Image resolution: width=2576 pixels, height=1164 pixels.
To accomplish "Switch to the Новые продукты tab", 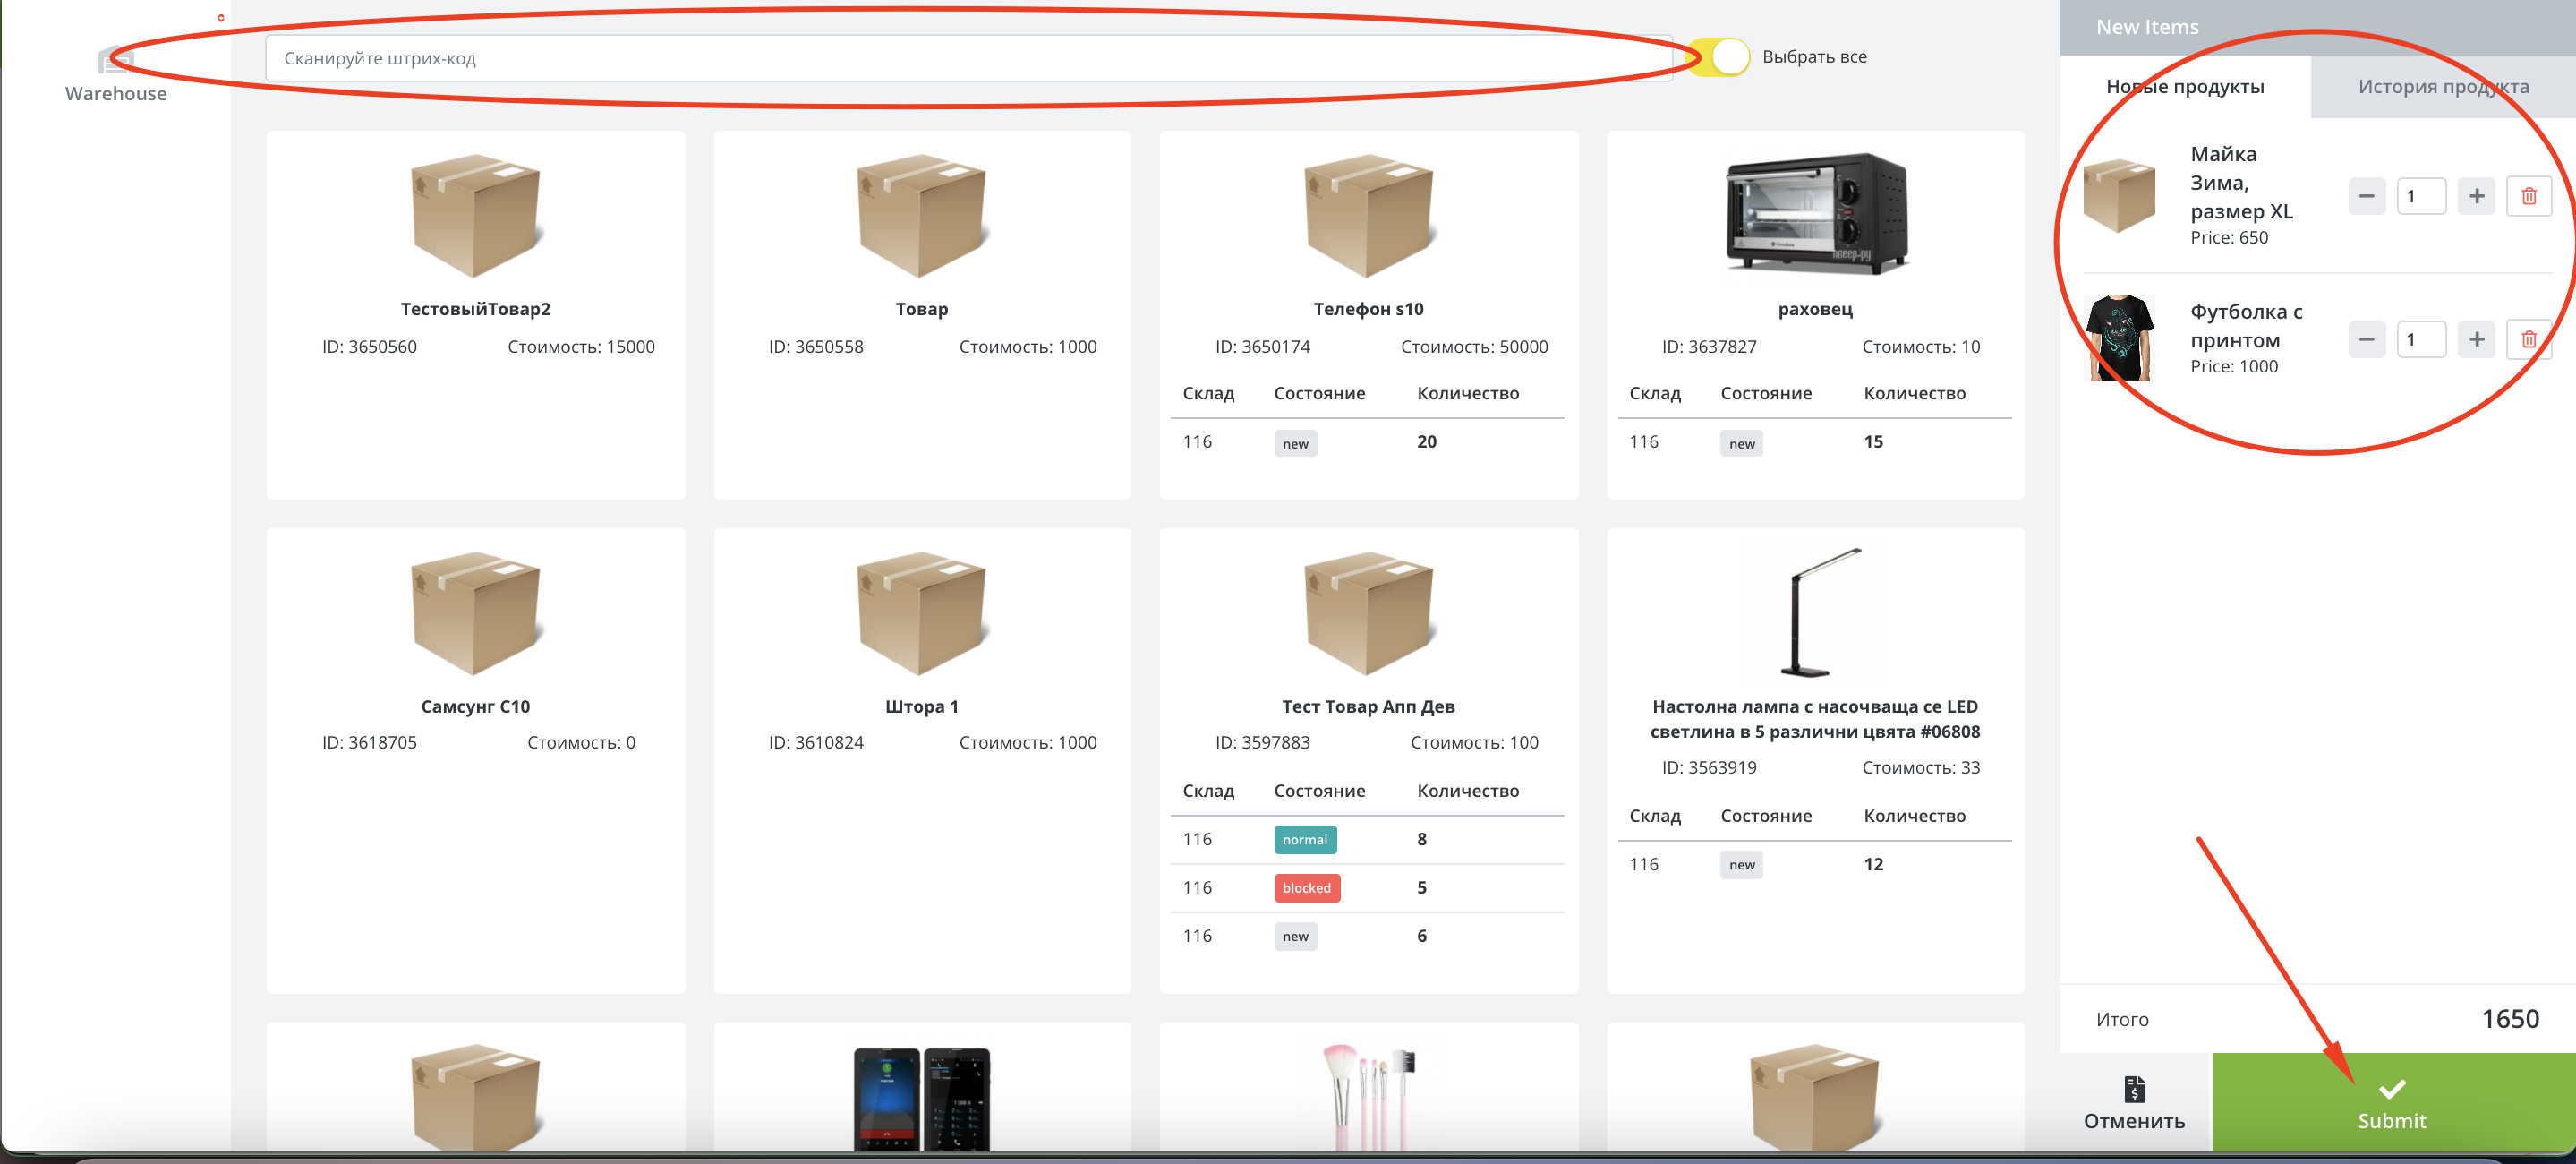I will pyautogui.click(x=2185, y=87).
